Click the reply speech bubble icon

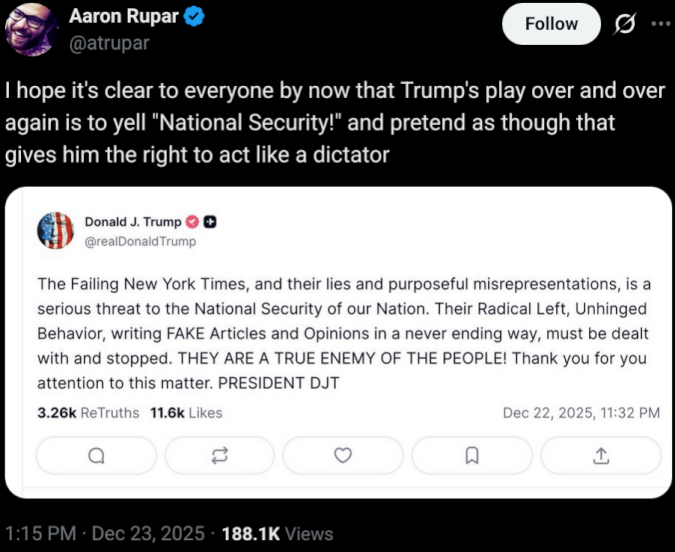click(96, 455)
